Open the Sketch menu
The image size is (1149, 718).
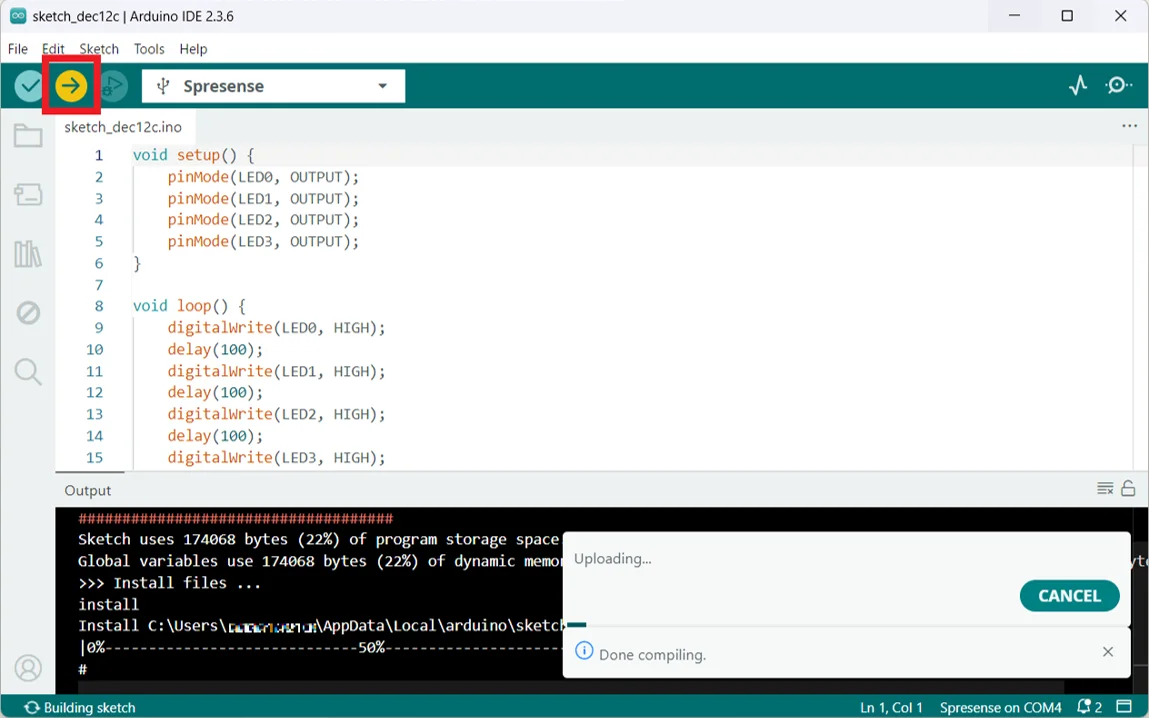click(x=99, y=49)
